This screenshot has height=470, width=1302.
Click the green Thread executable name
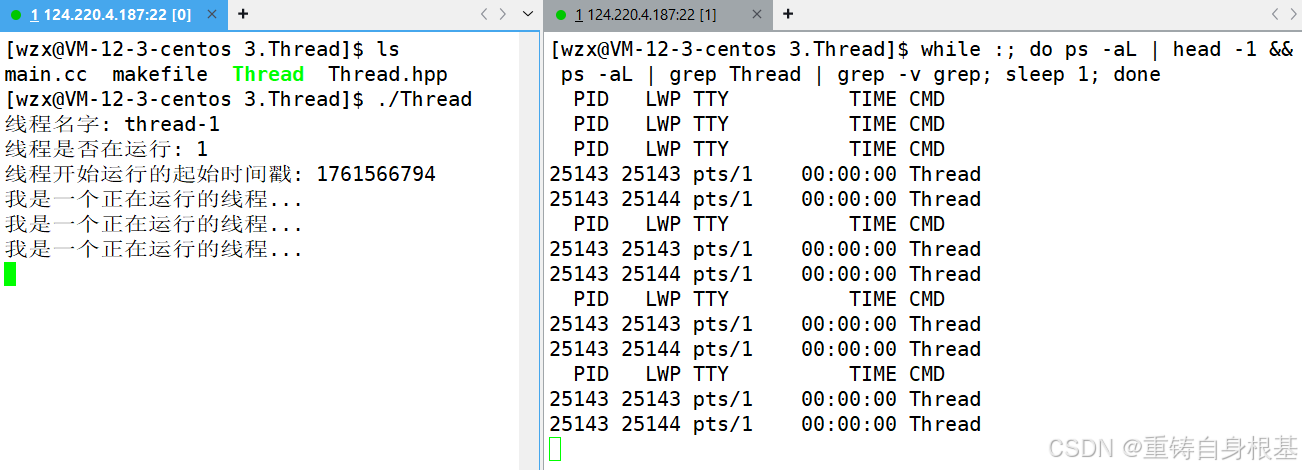point(268,74)
